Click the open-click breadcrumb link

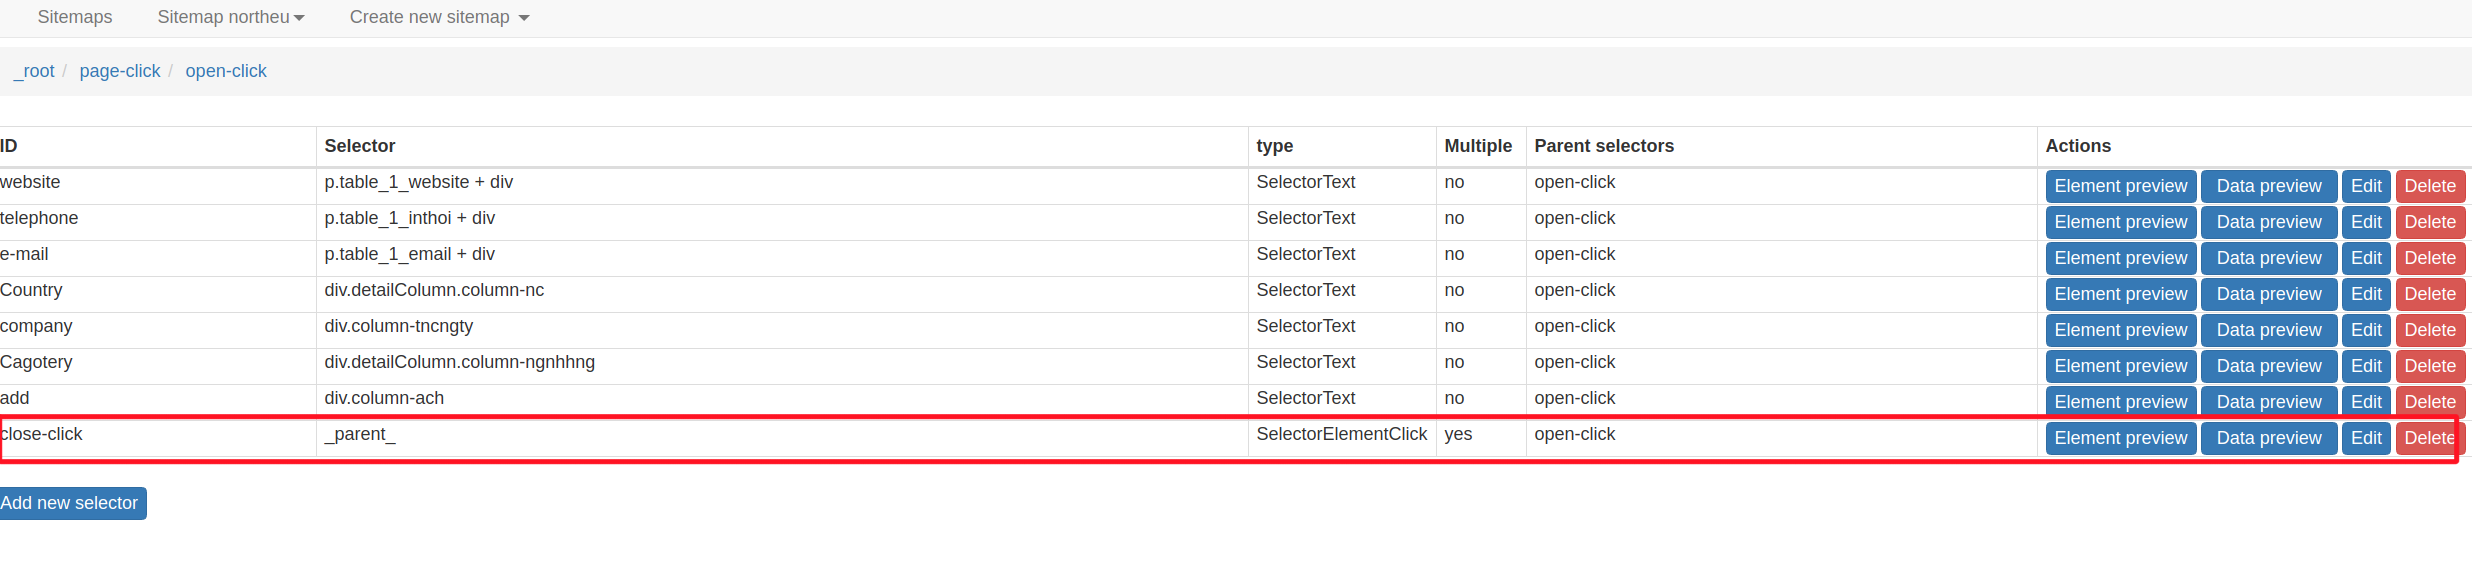click(x=226, y=71)
